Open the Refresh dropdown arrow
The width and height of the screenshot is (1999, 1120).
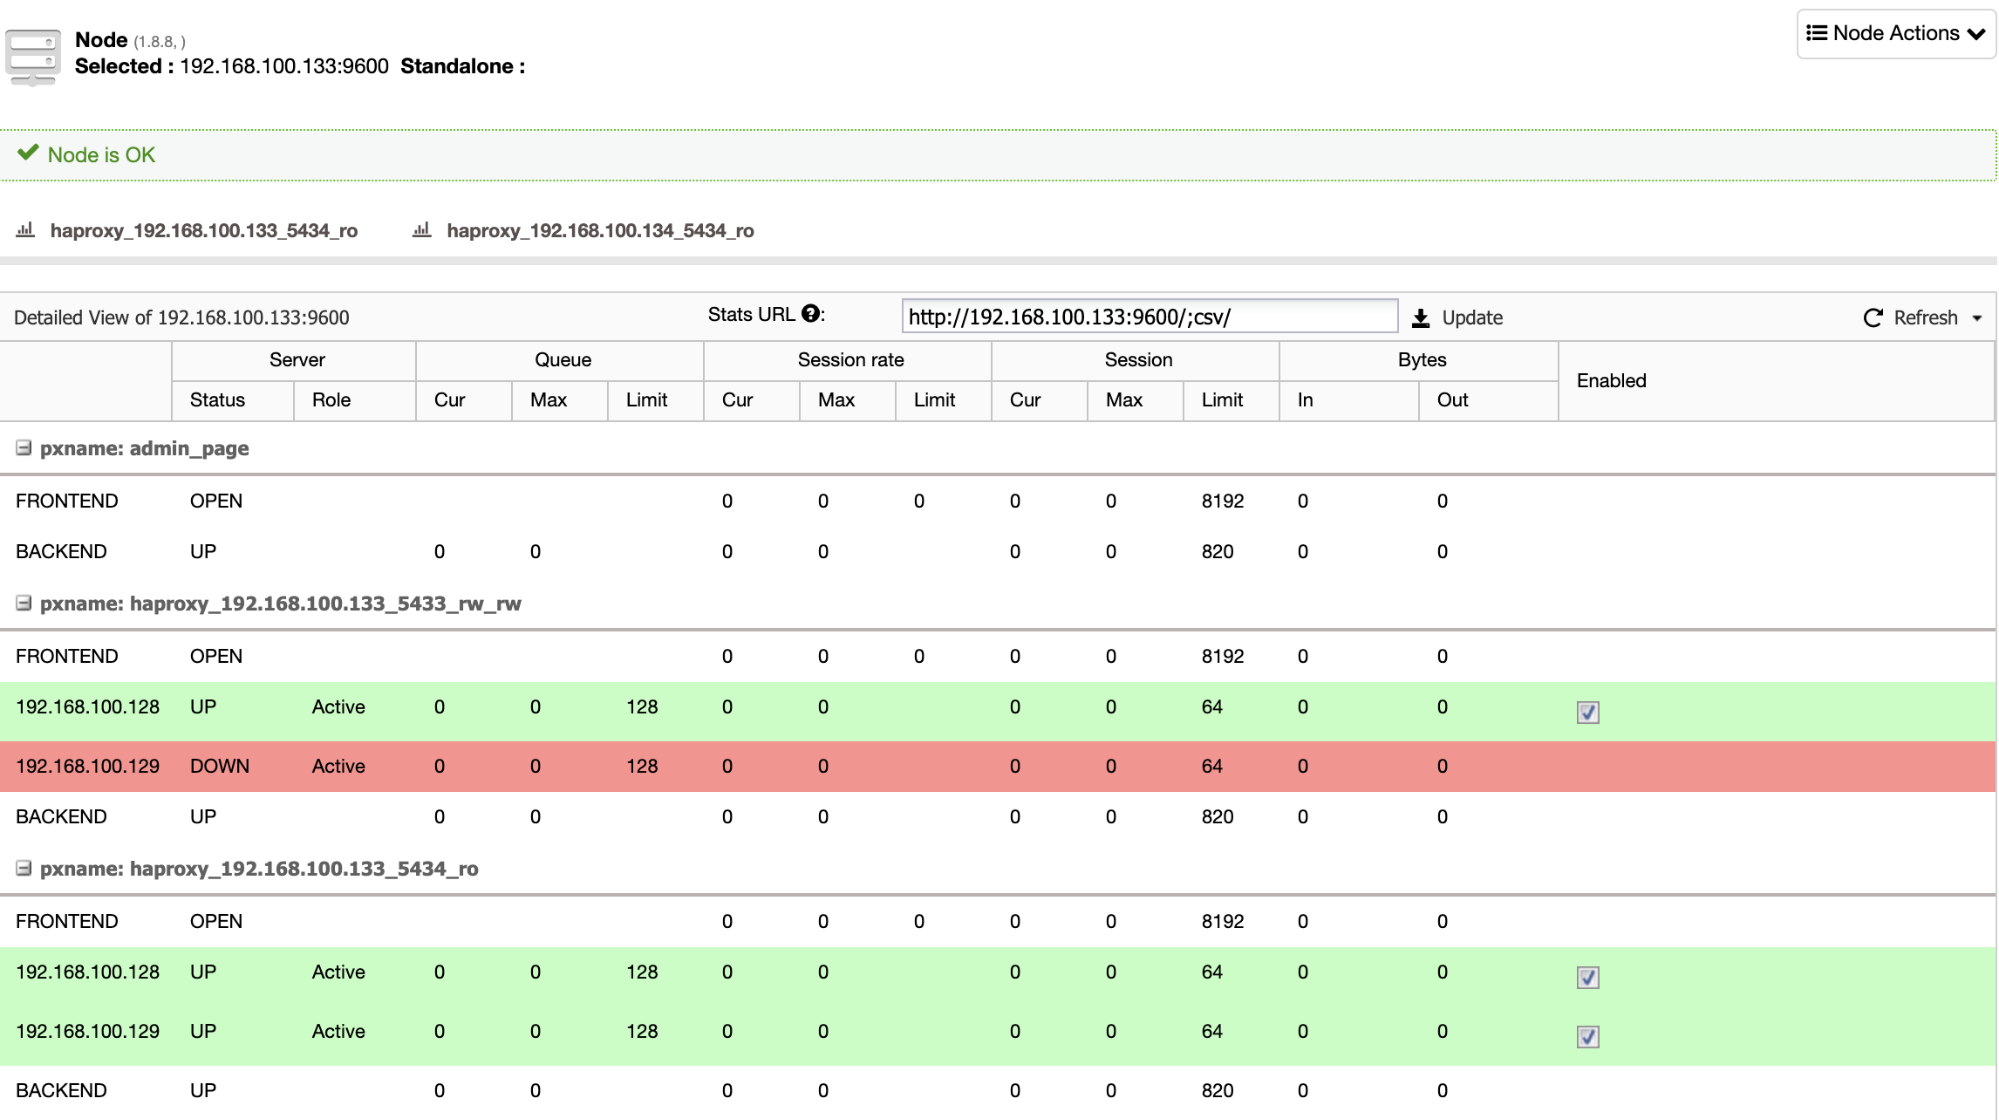coord(1978,318)
